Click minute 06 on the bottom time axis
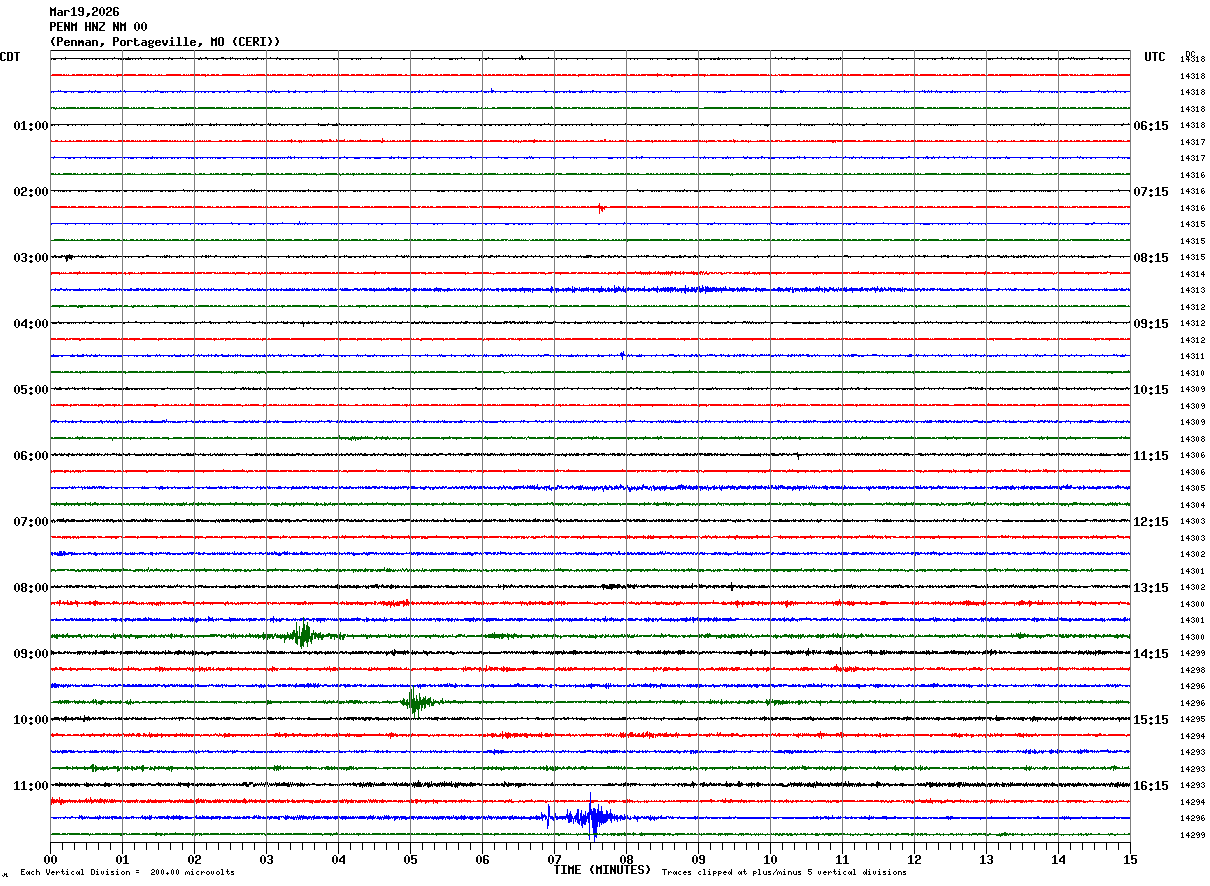Screen dimensions: 1210x886 (x=482, y=859)
